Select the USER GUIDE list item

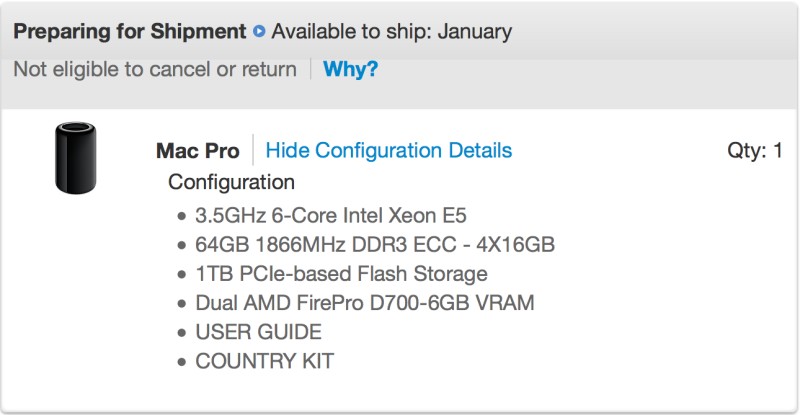pyautogui.click(x=258, y=332)
